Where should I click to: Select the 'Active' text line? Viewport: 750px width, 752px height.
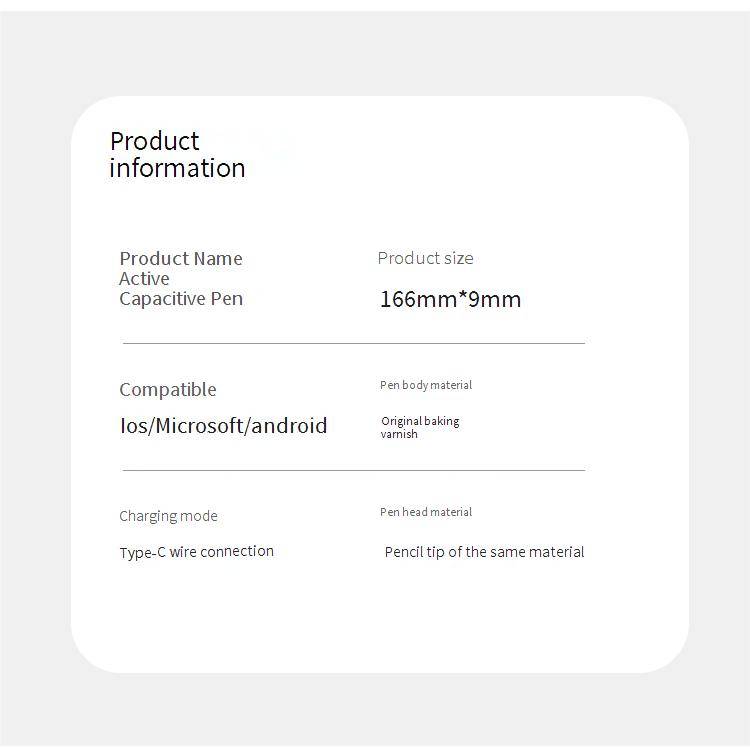[x=144, y=279]
